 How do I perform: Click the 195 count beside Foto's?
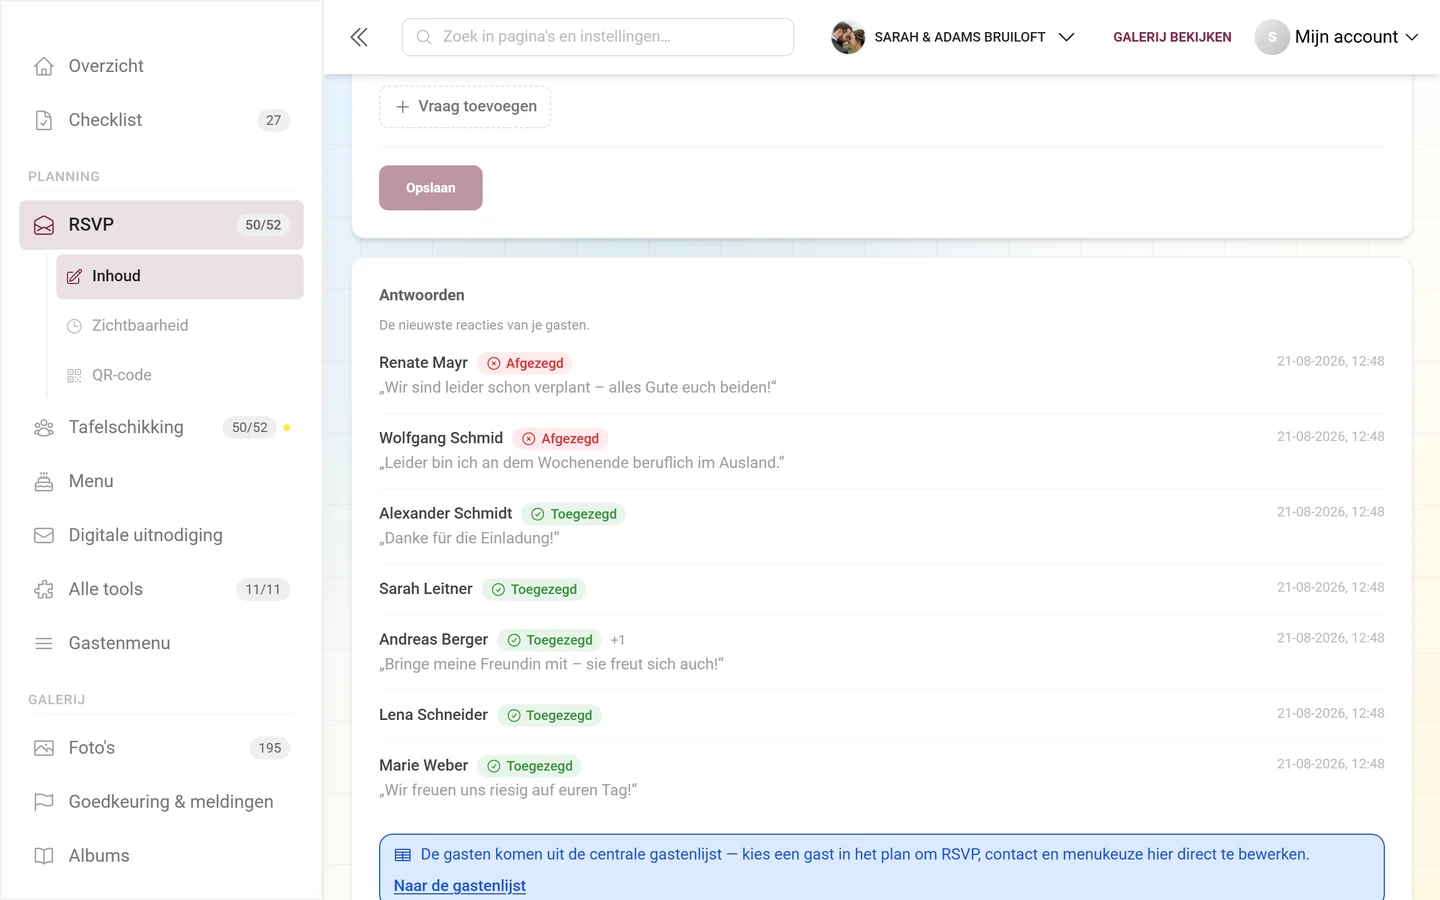tap(270, 748)
